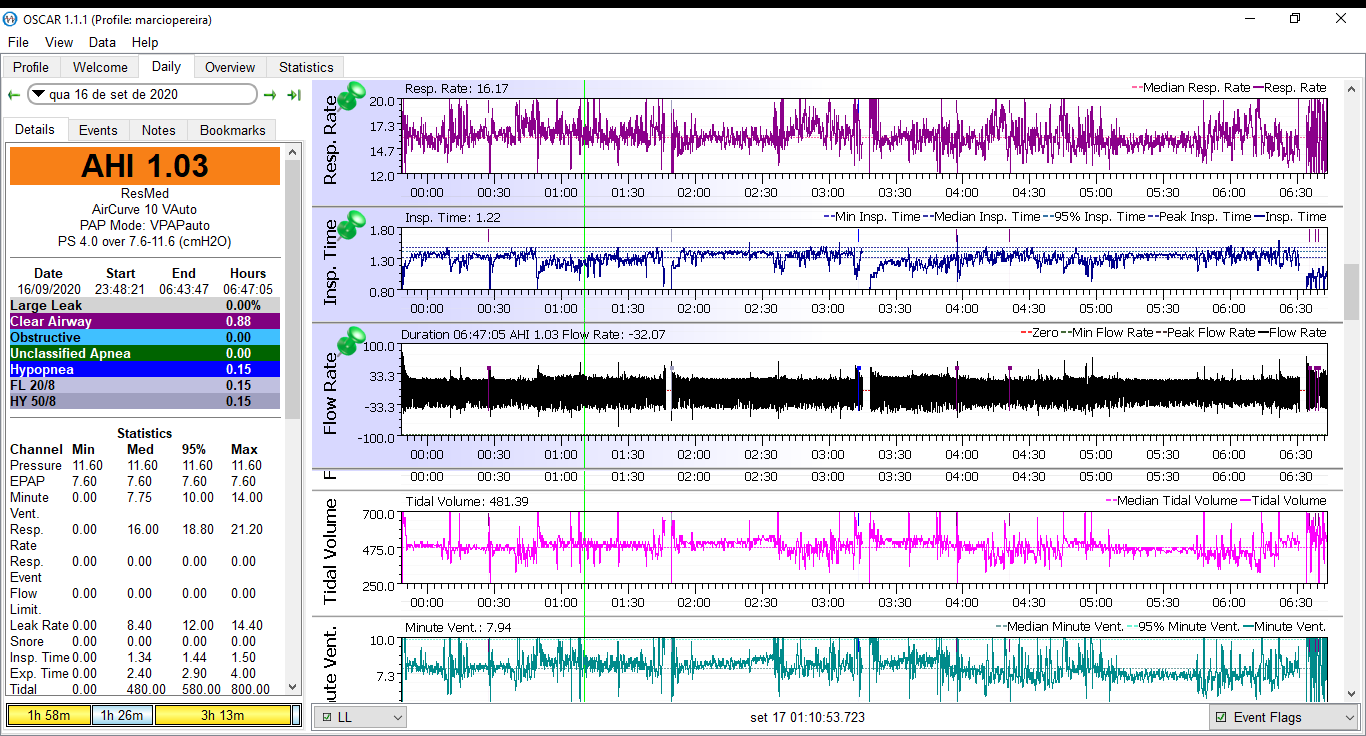
Task: Open the Data menu
Action: [x=102, y=42]
